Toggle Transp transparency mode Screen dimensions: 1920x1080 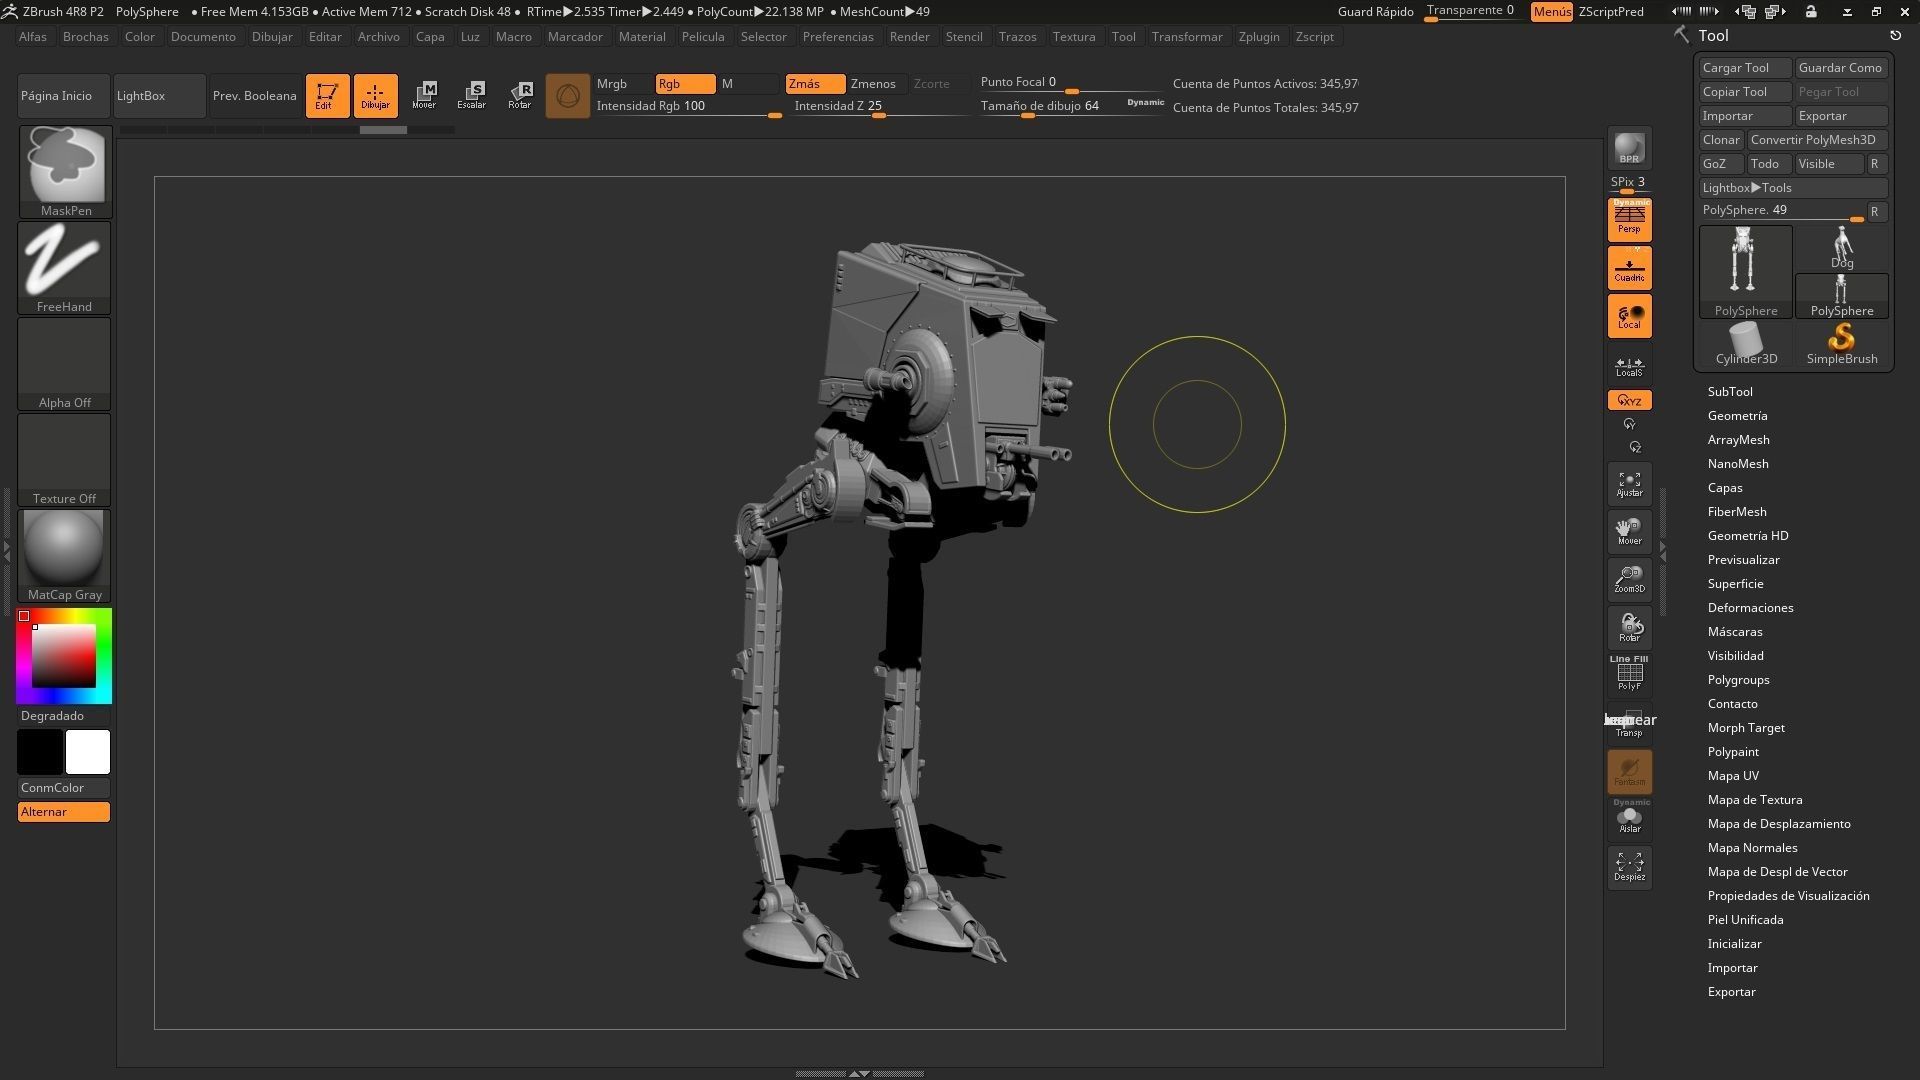[1629, 724]
